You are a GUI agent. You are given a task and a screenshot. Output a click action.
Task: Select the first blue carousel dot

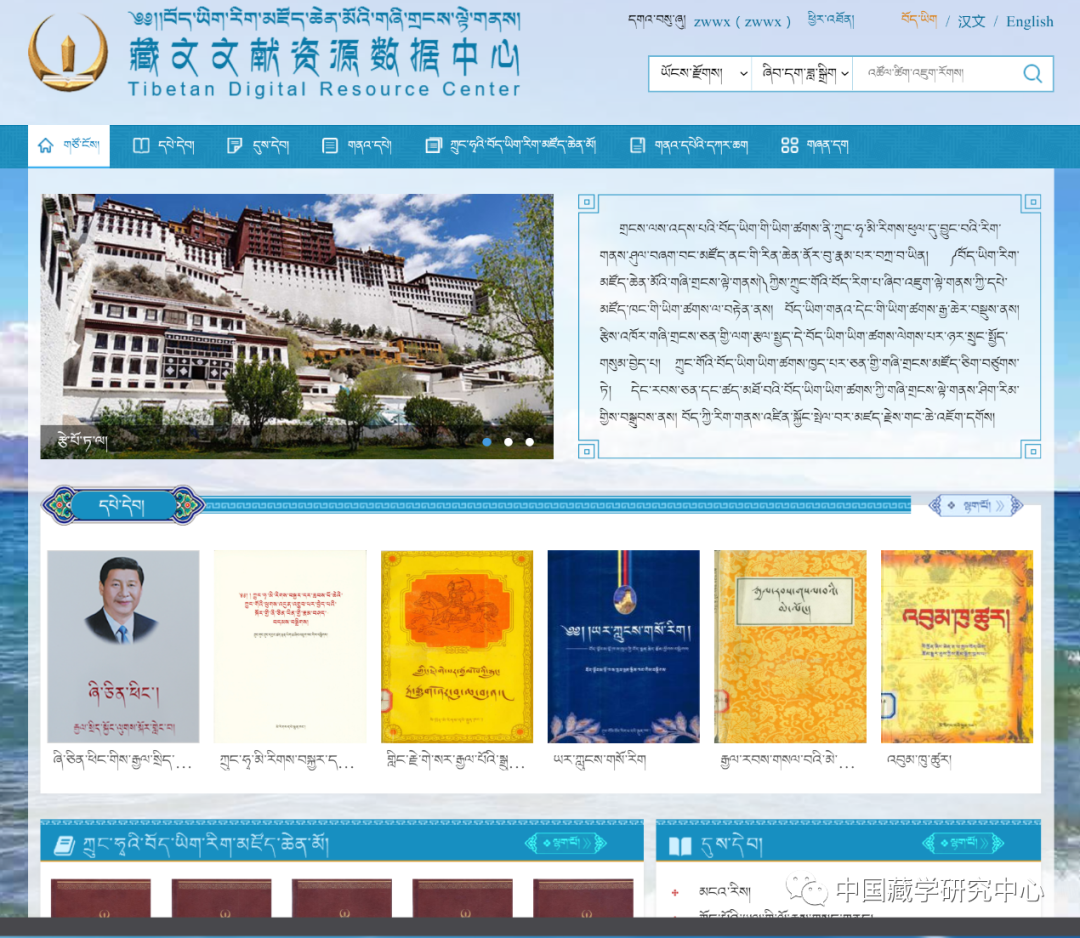487,441
